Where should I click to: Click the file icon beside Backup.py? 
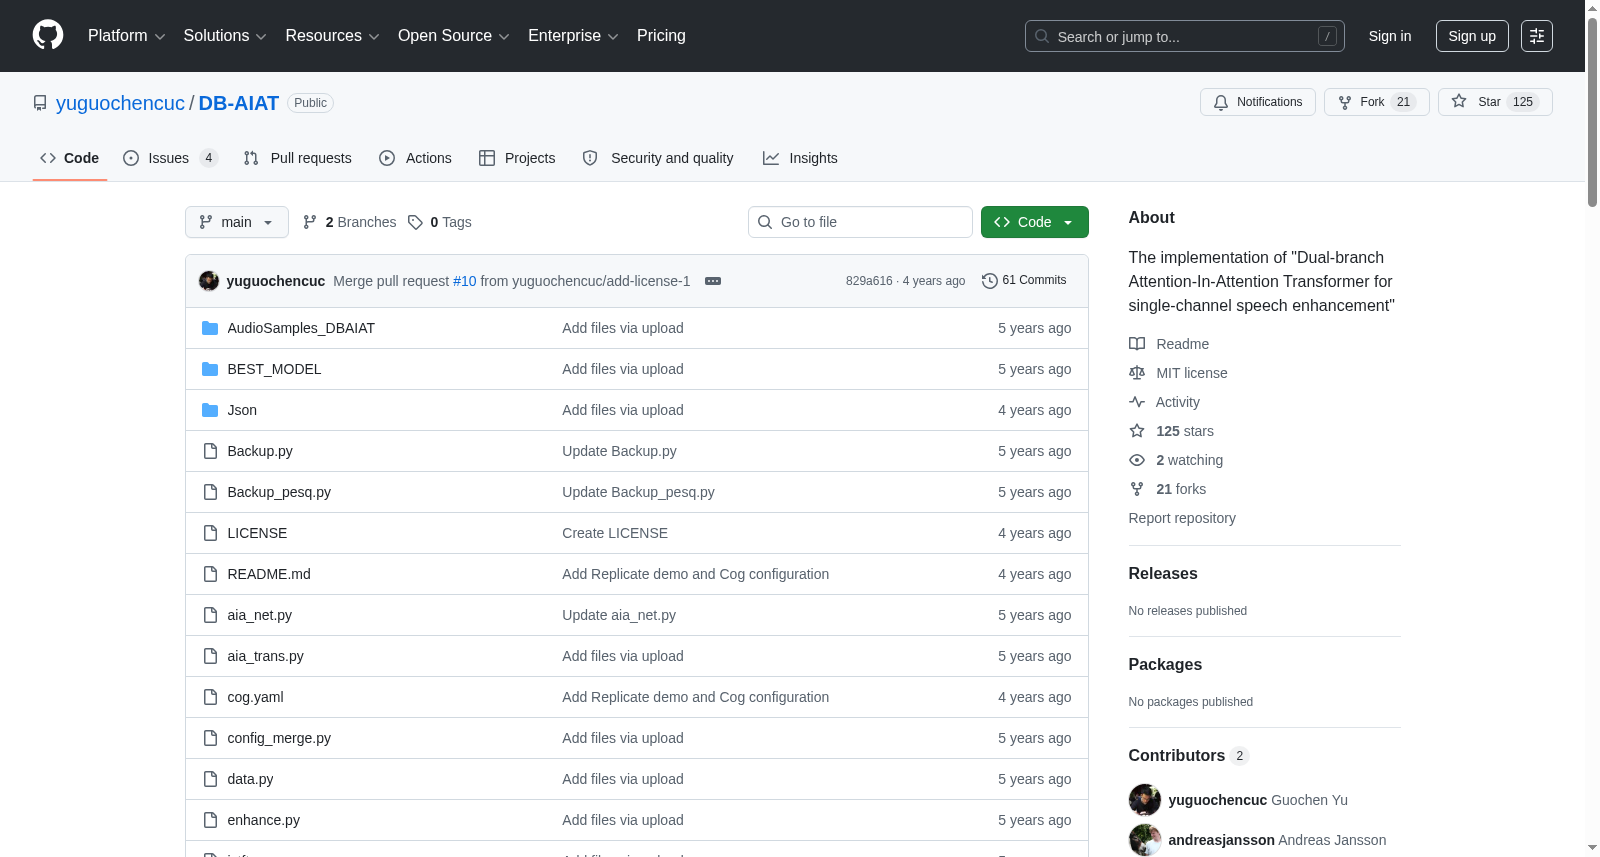[x=210, y=451]
